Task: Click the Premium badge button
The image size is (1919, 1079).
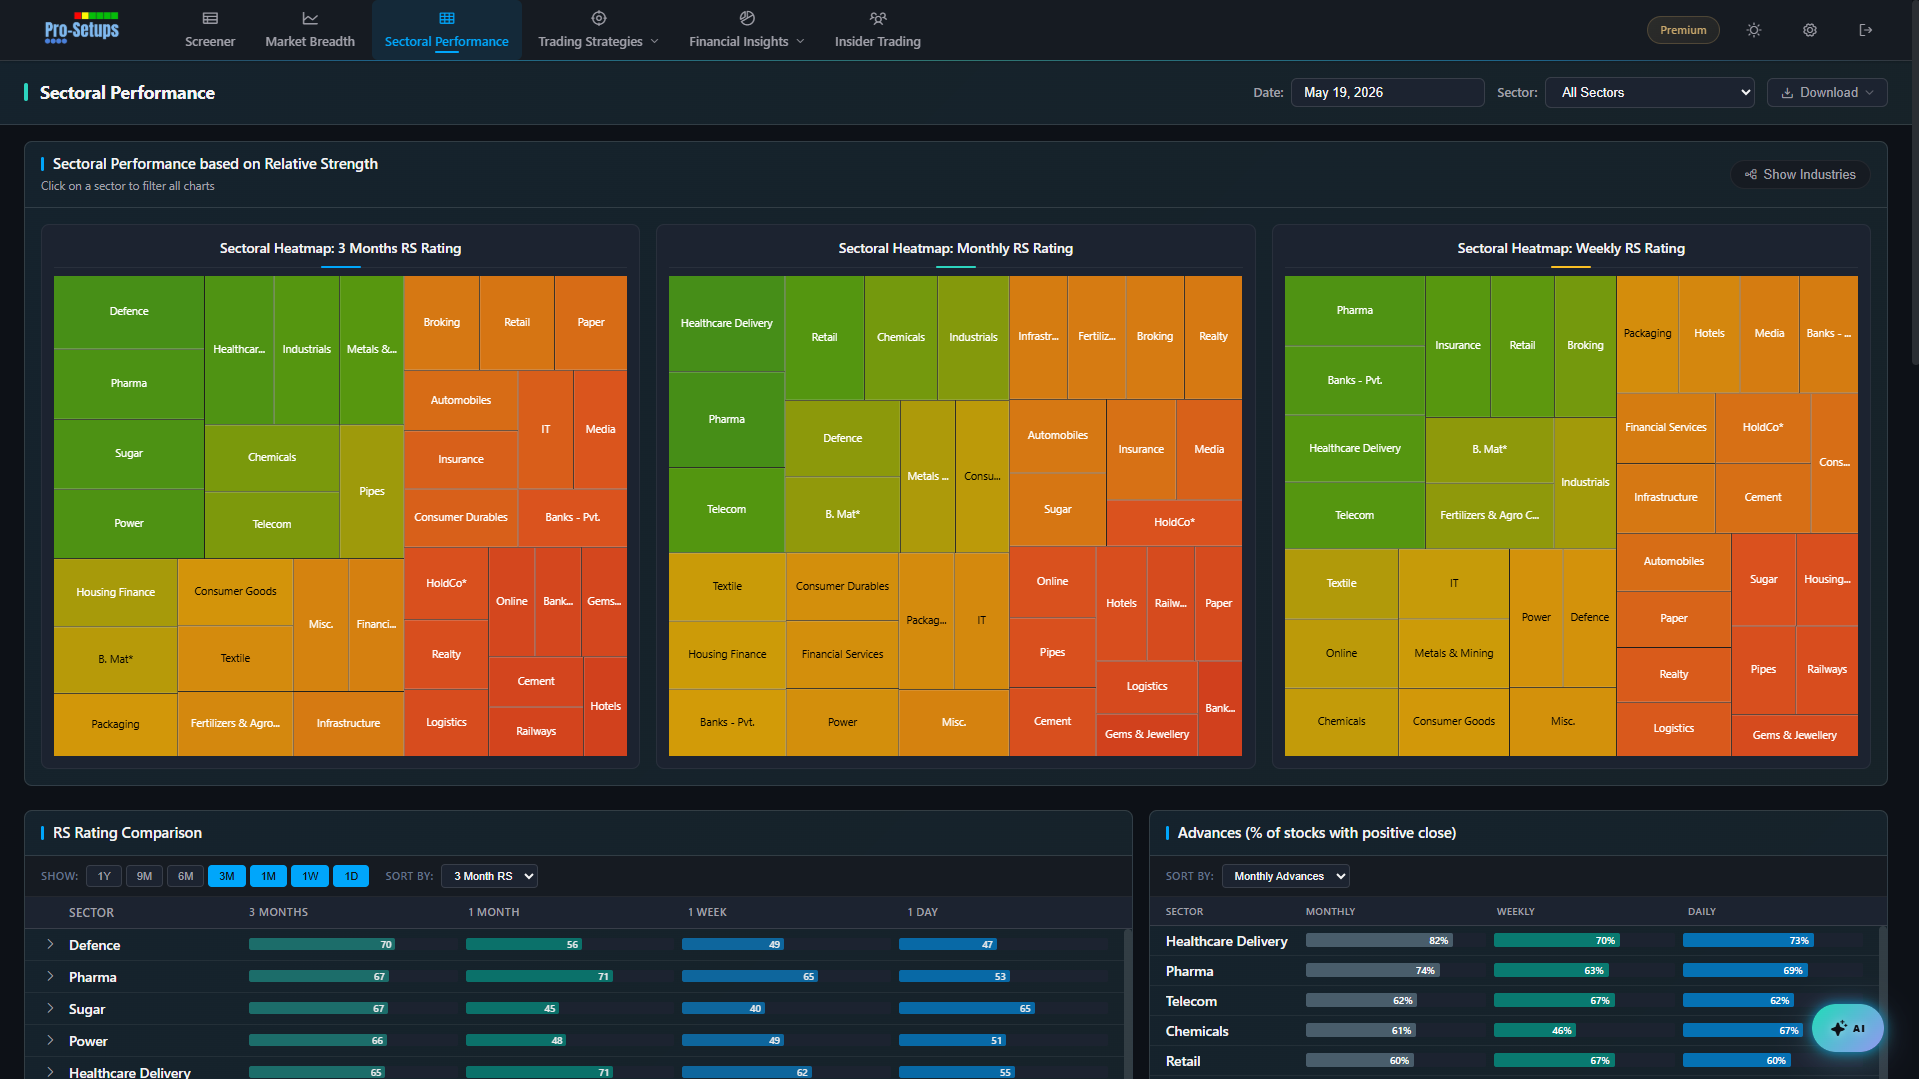Action: coord(1683,30)
